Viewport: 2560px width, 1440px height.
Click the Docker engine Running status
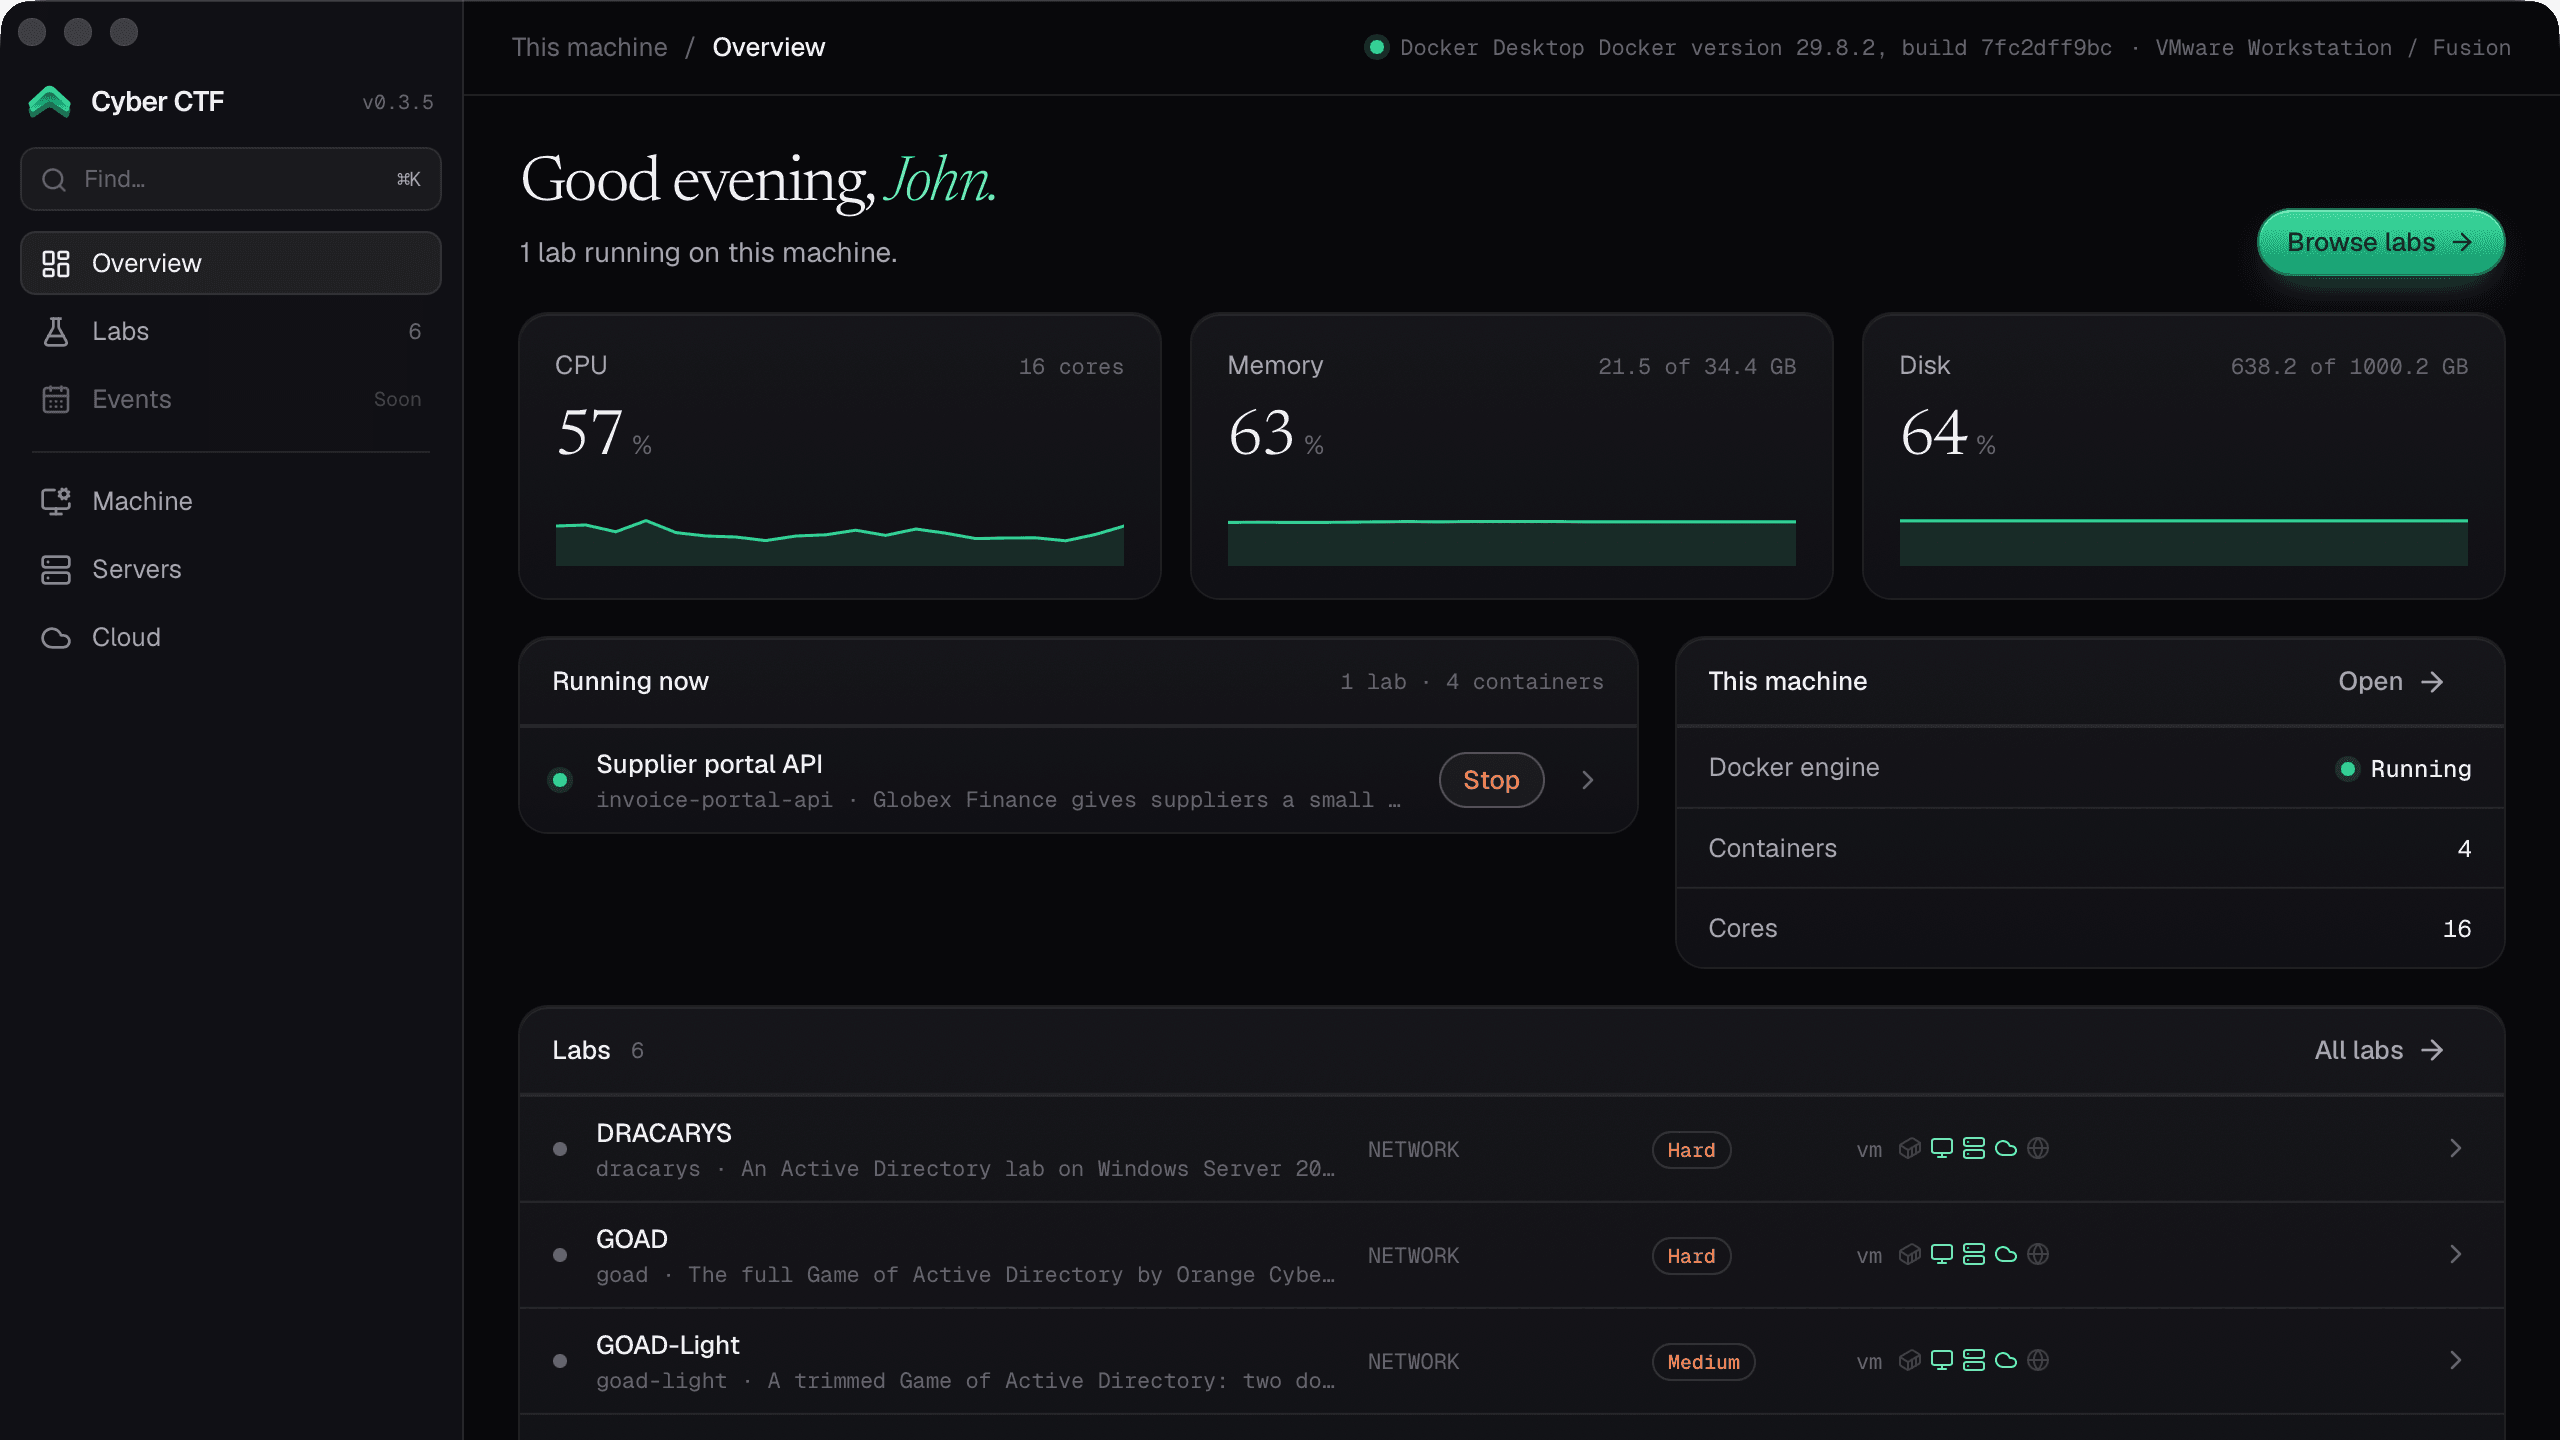[x=2404, y=768]
